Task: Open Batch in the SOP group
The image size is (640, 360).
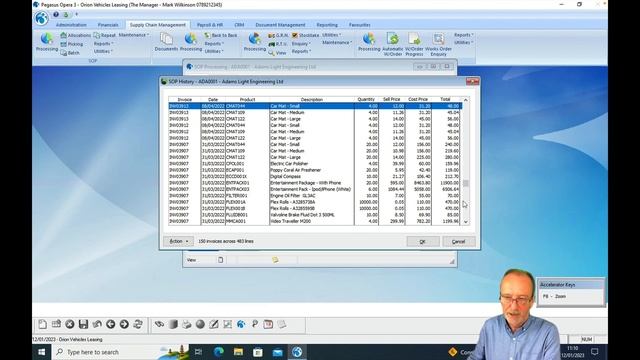Action: coord(70,53)
